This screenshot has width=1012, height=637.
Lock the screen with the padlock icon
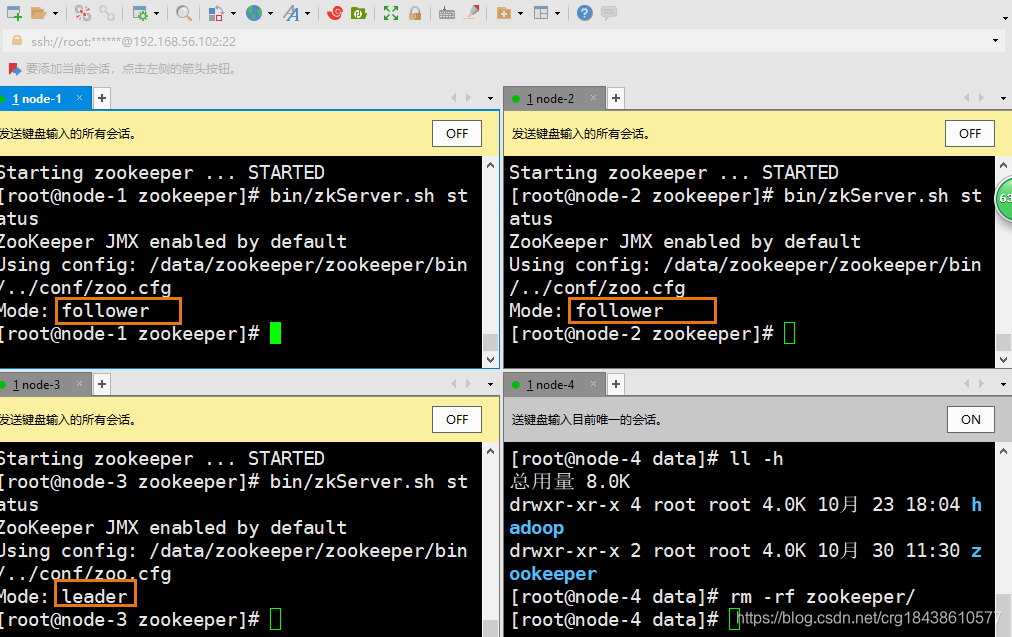click(415, 13)
